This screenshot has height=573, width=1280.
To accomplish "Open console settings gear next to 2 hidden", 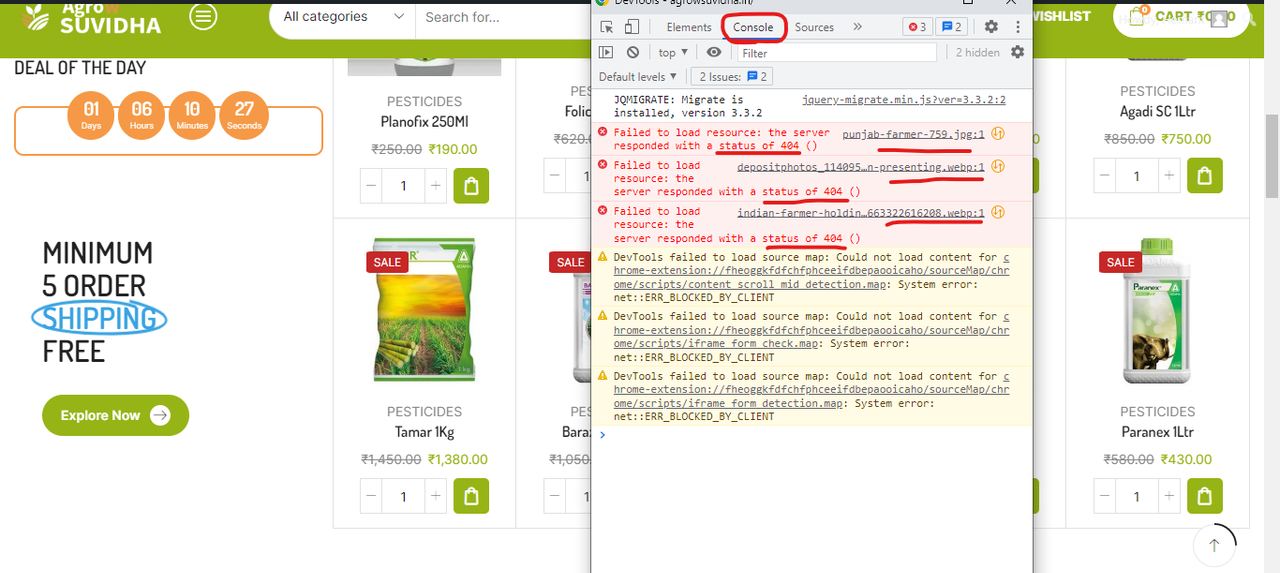I will point(1017,52).
